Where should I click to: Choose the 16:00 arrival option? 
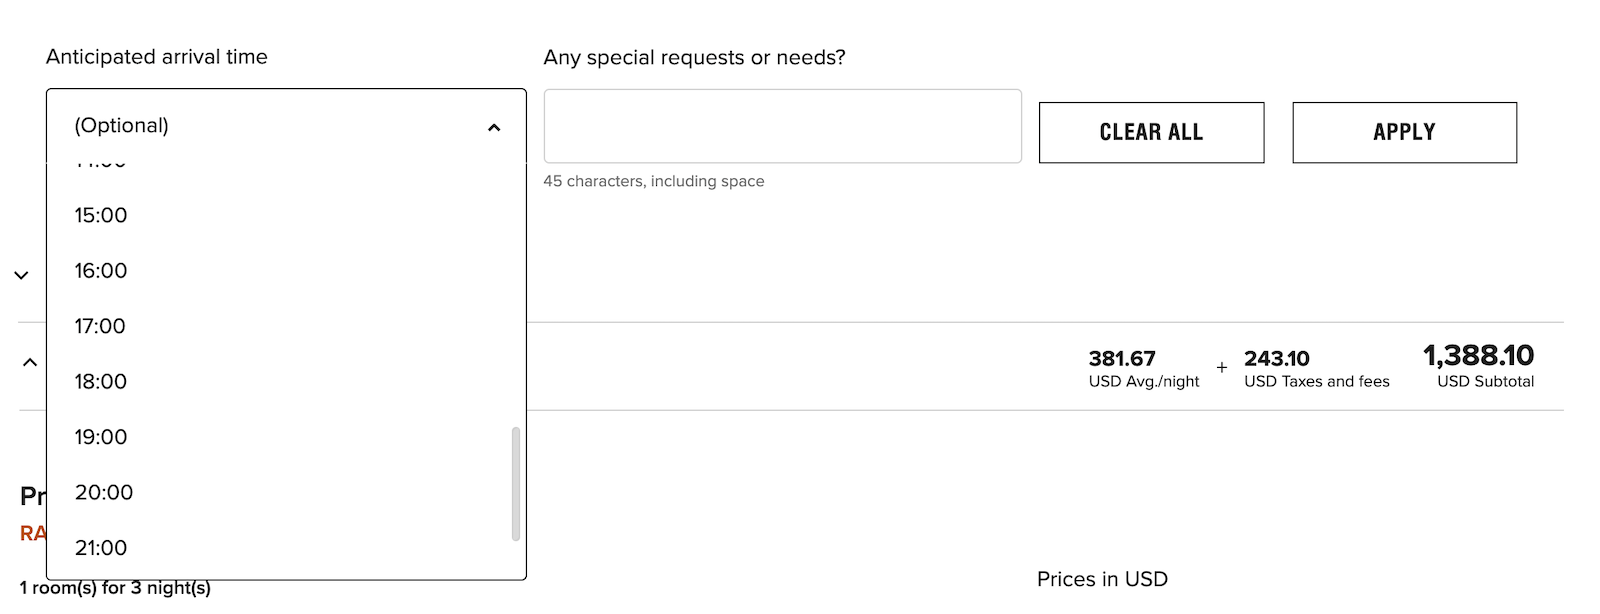[x=101, y=271]
